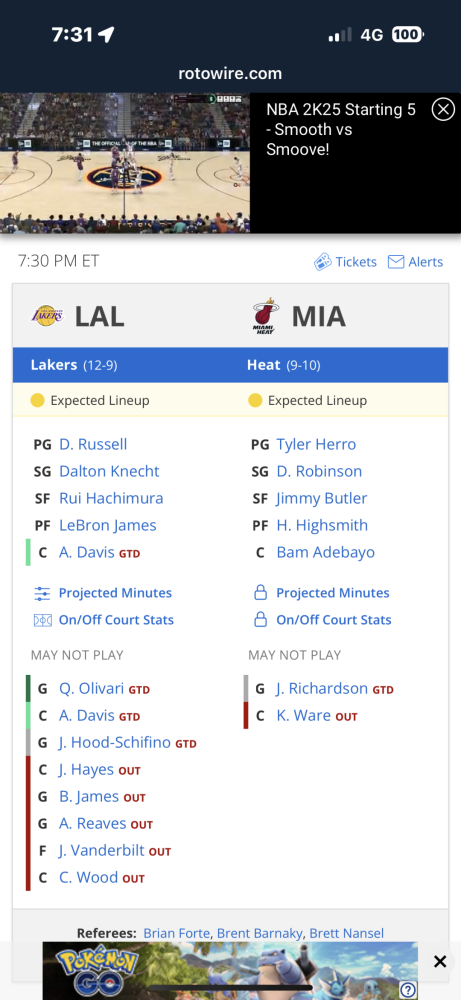Viewport: 461px width, 1000px height.
Task: Open the Lakers team logo
Action: pyautogui.click(x=47, y=316)
